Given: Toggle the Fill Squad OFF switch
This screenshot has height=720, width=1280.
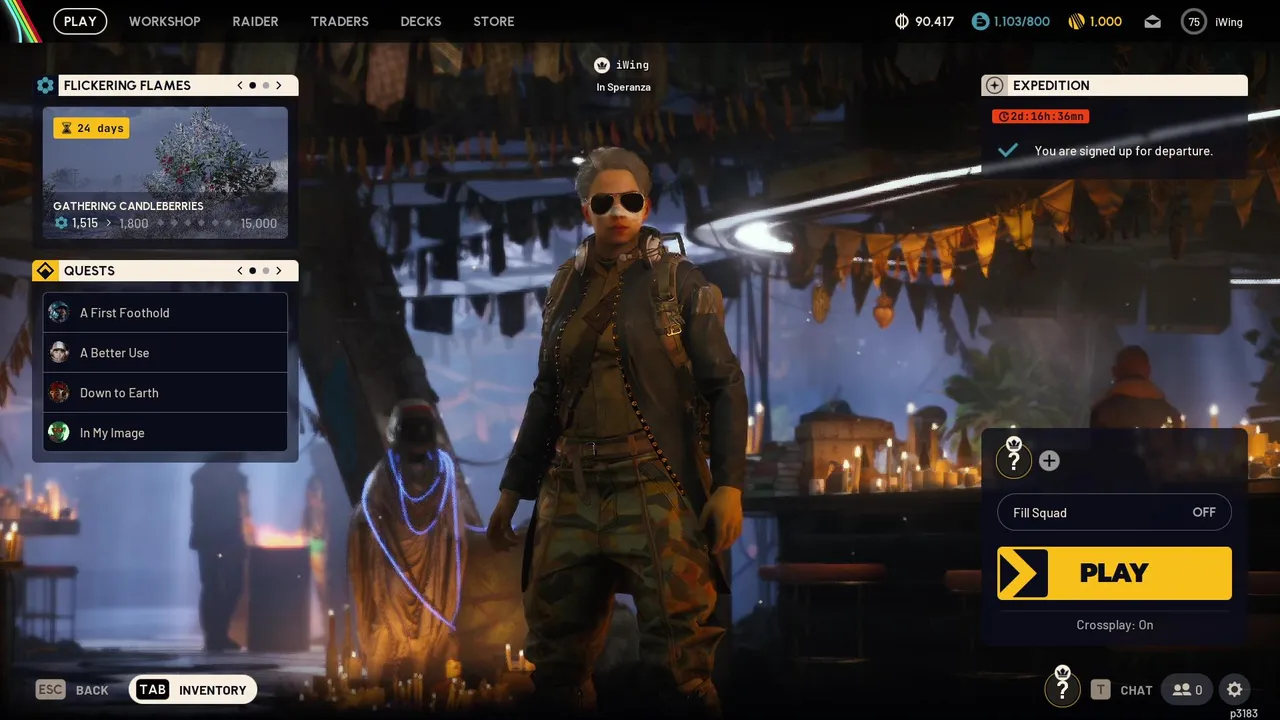Looking at the screenshot, I should click(1114, 512).
